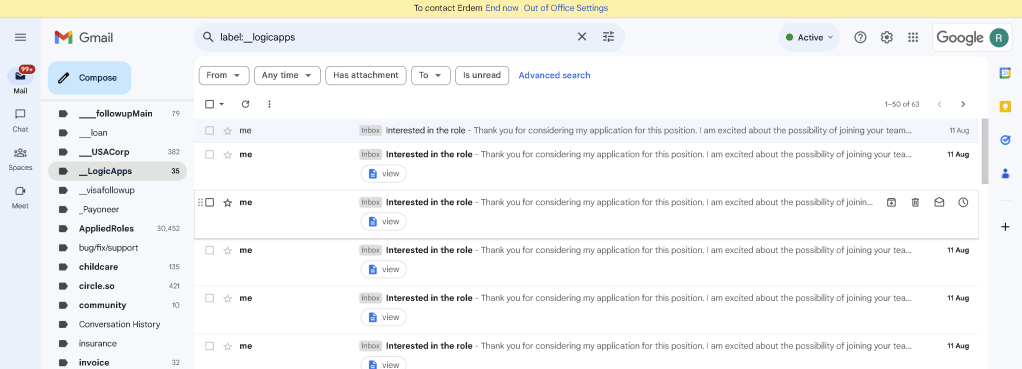The width and height of the screenshot is (1022, 369).
Task: Star the first email
Action: (227, 130)
